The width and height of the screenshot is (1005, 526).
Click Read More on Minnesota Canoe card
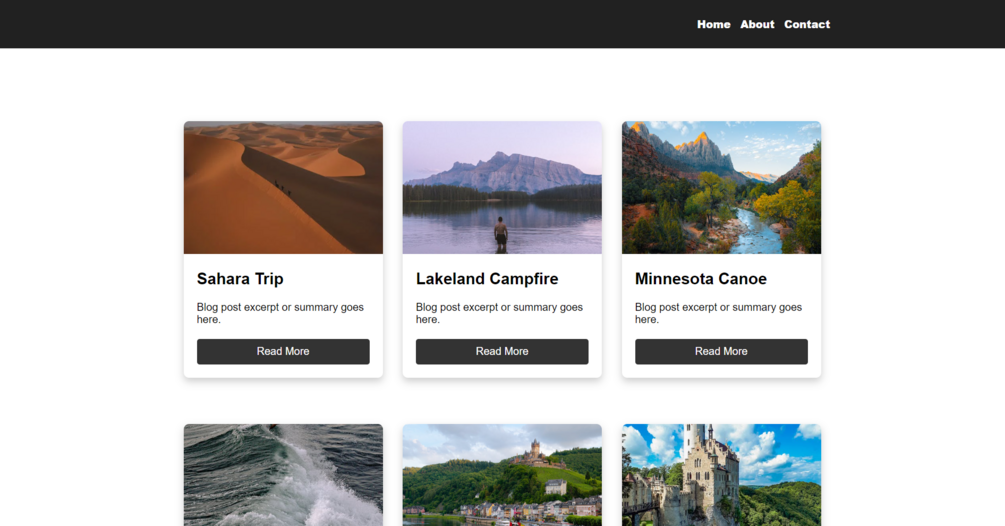pos(721,351)
